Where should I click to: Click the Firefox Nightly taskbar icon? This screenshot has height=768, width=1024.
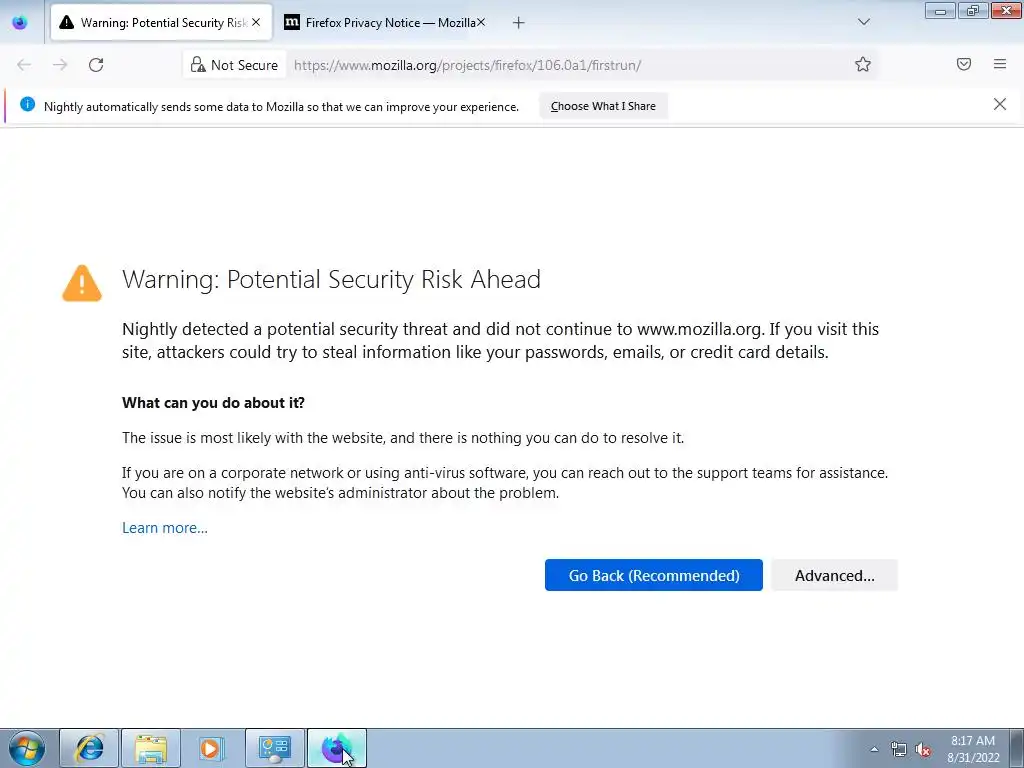(336, 748)
